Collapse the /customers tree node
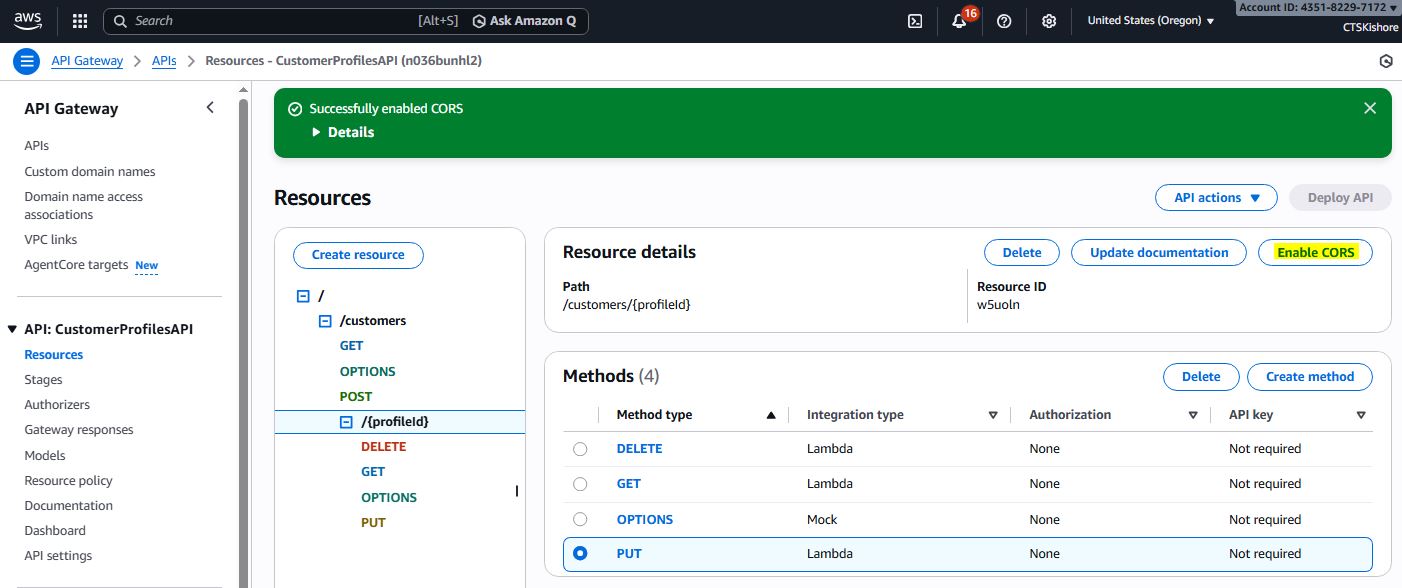 325,321
